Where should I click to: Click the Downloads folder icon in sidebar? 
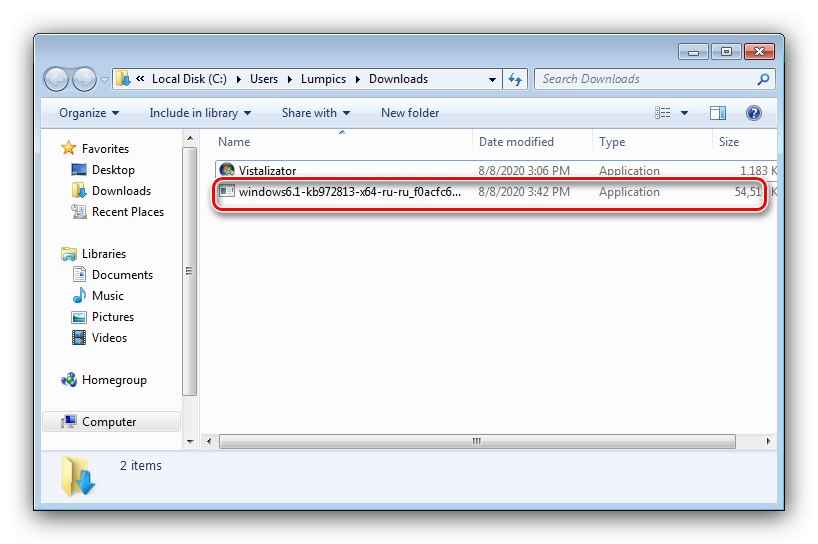79,190
